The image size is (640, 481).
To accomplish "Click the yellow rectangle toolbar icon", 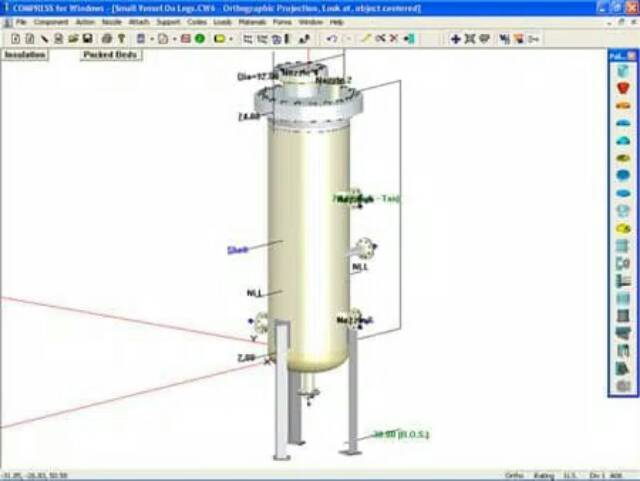I will [x=220, y=39].
